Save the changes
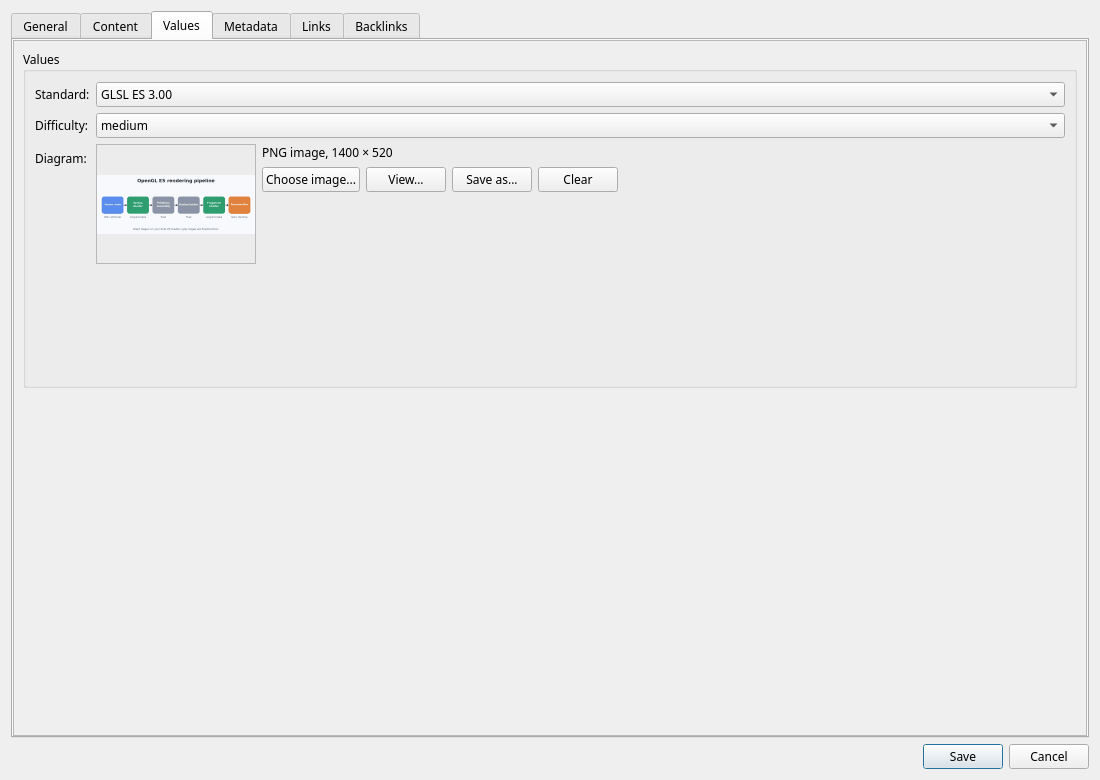 tap(962, 756)
